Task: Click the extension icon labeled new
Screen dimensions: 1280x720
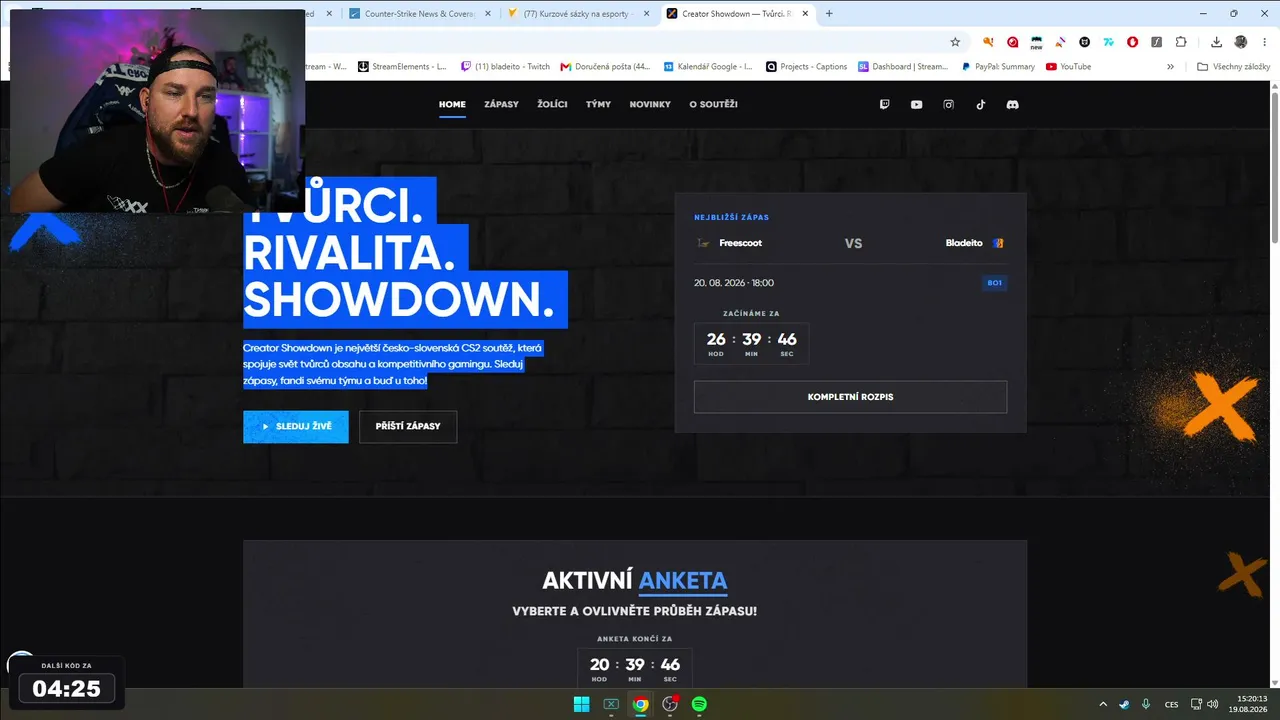Action: pyautogui.click(x=1037, y=42)
